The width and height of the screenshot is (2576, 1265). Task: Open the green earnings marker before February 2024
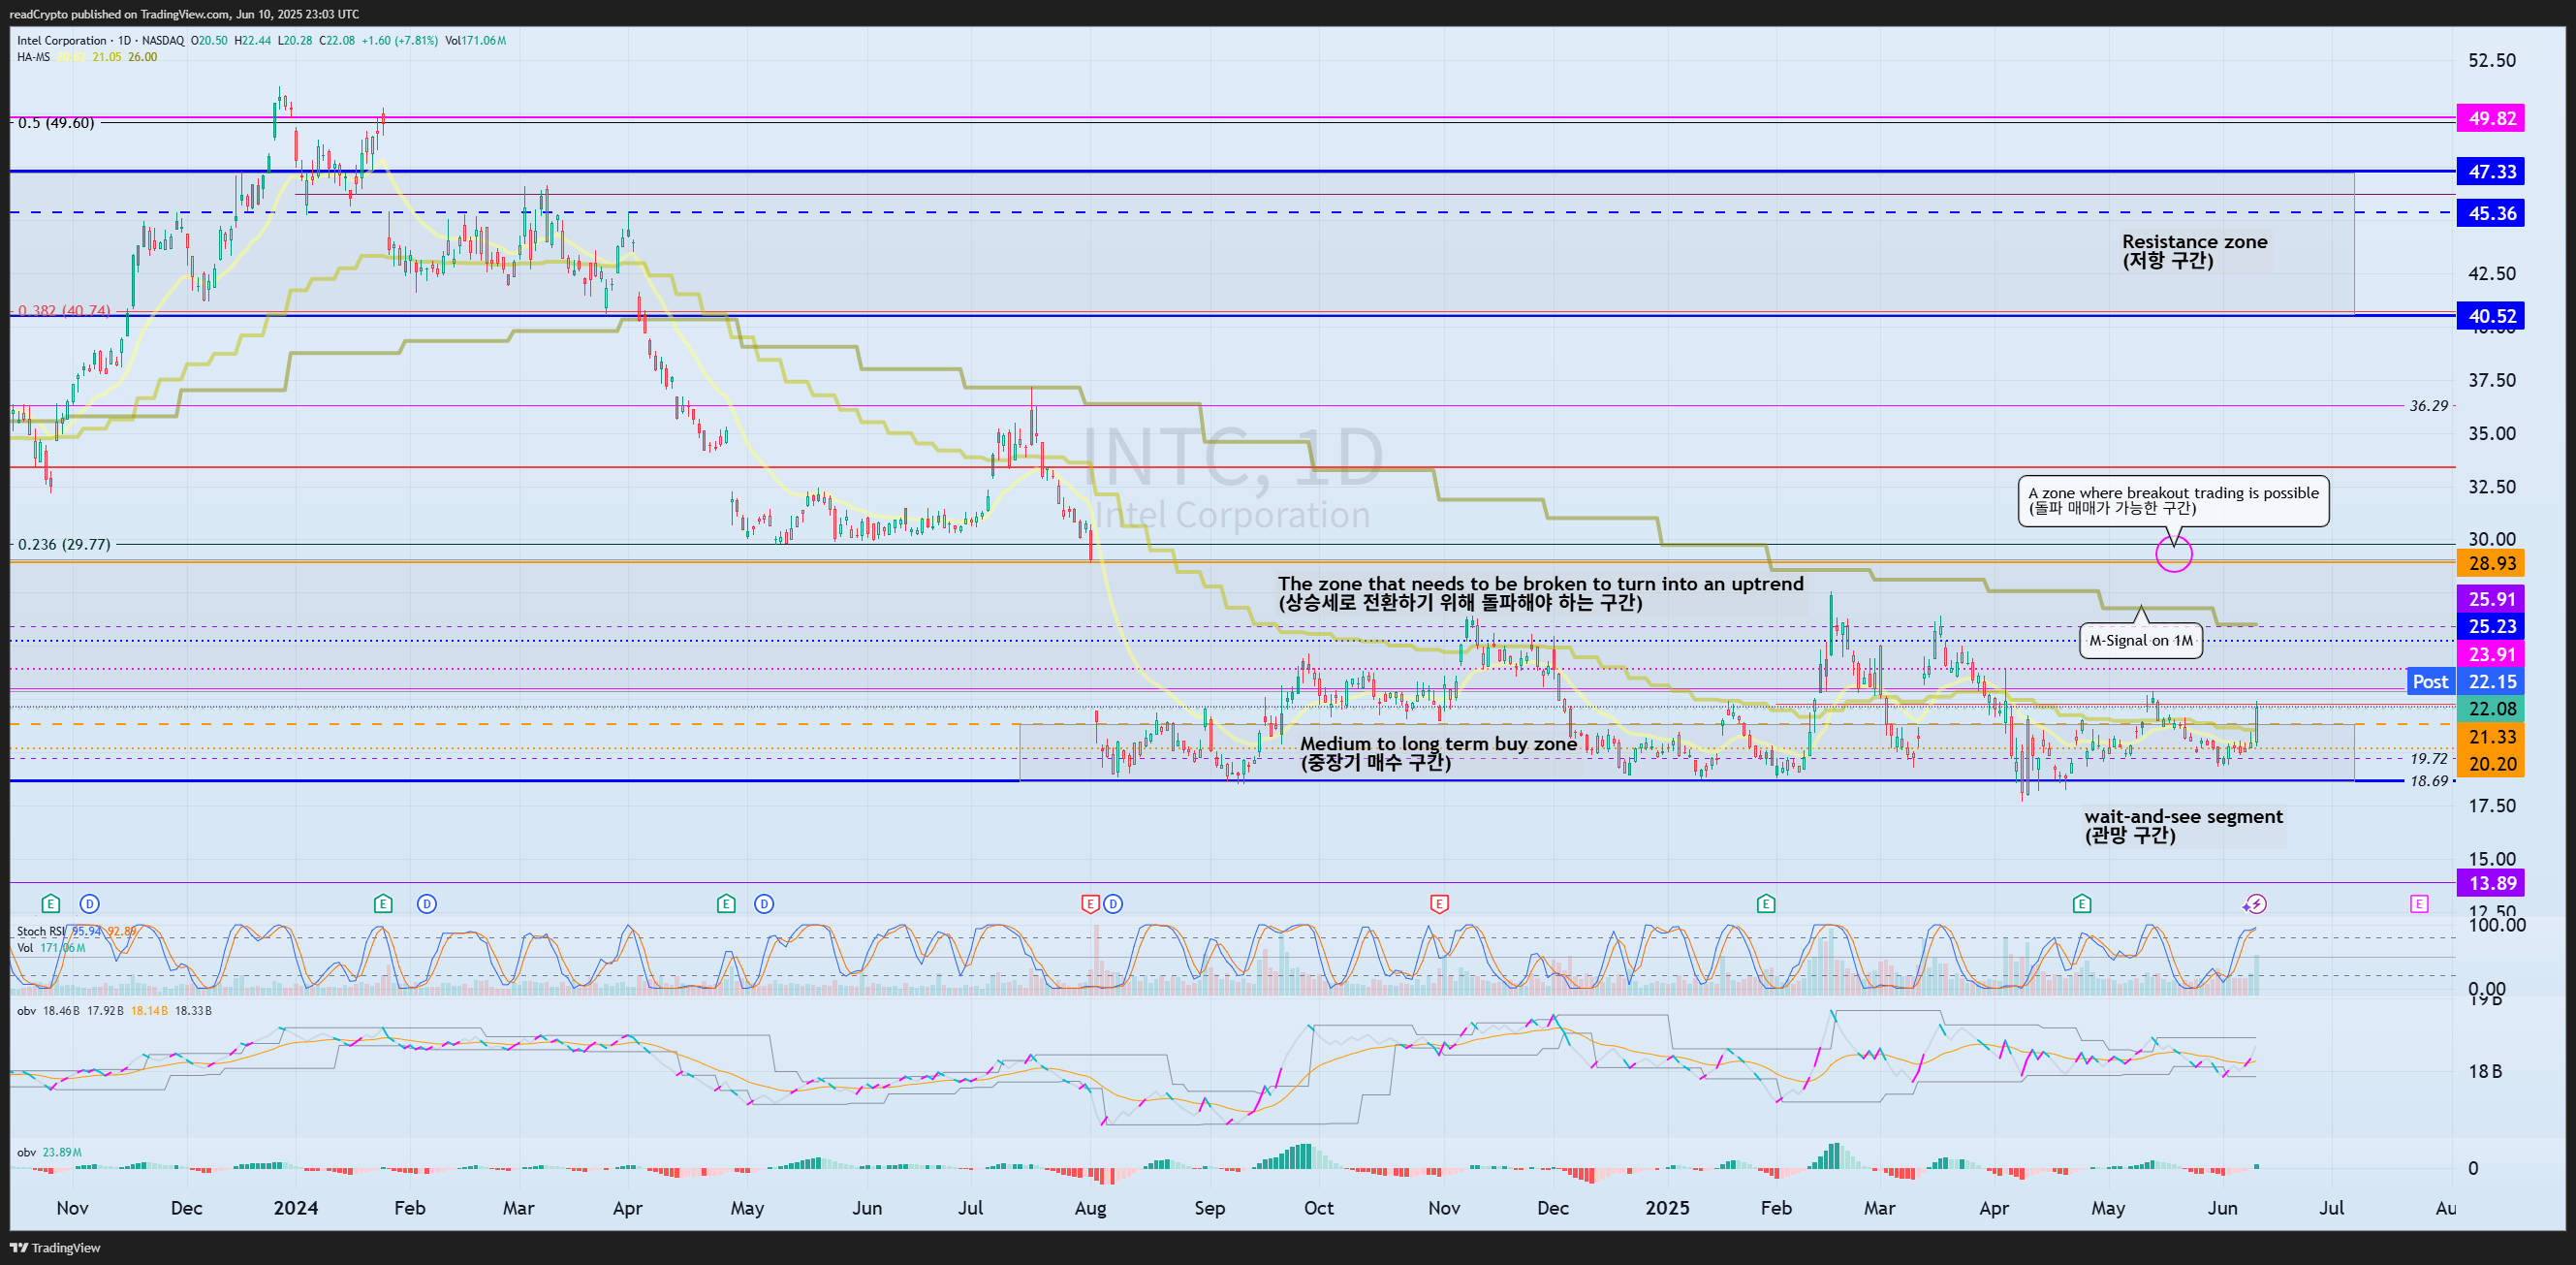(x=383, y=904)
